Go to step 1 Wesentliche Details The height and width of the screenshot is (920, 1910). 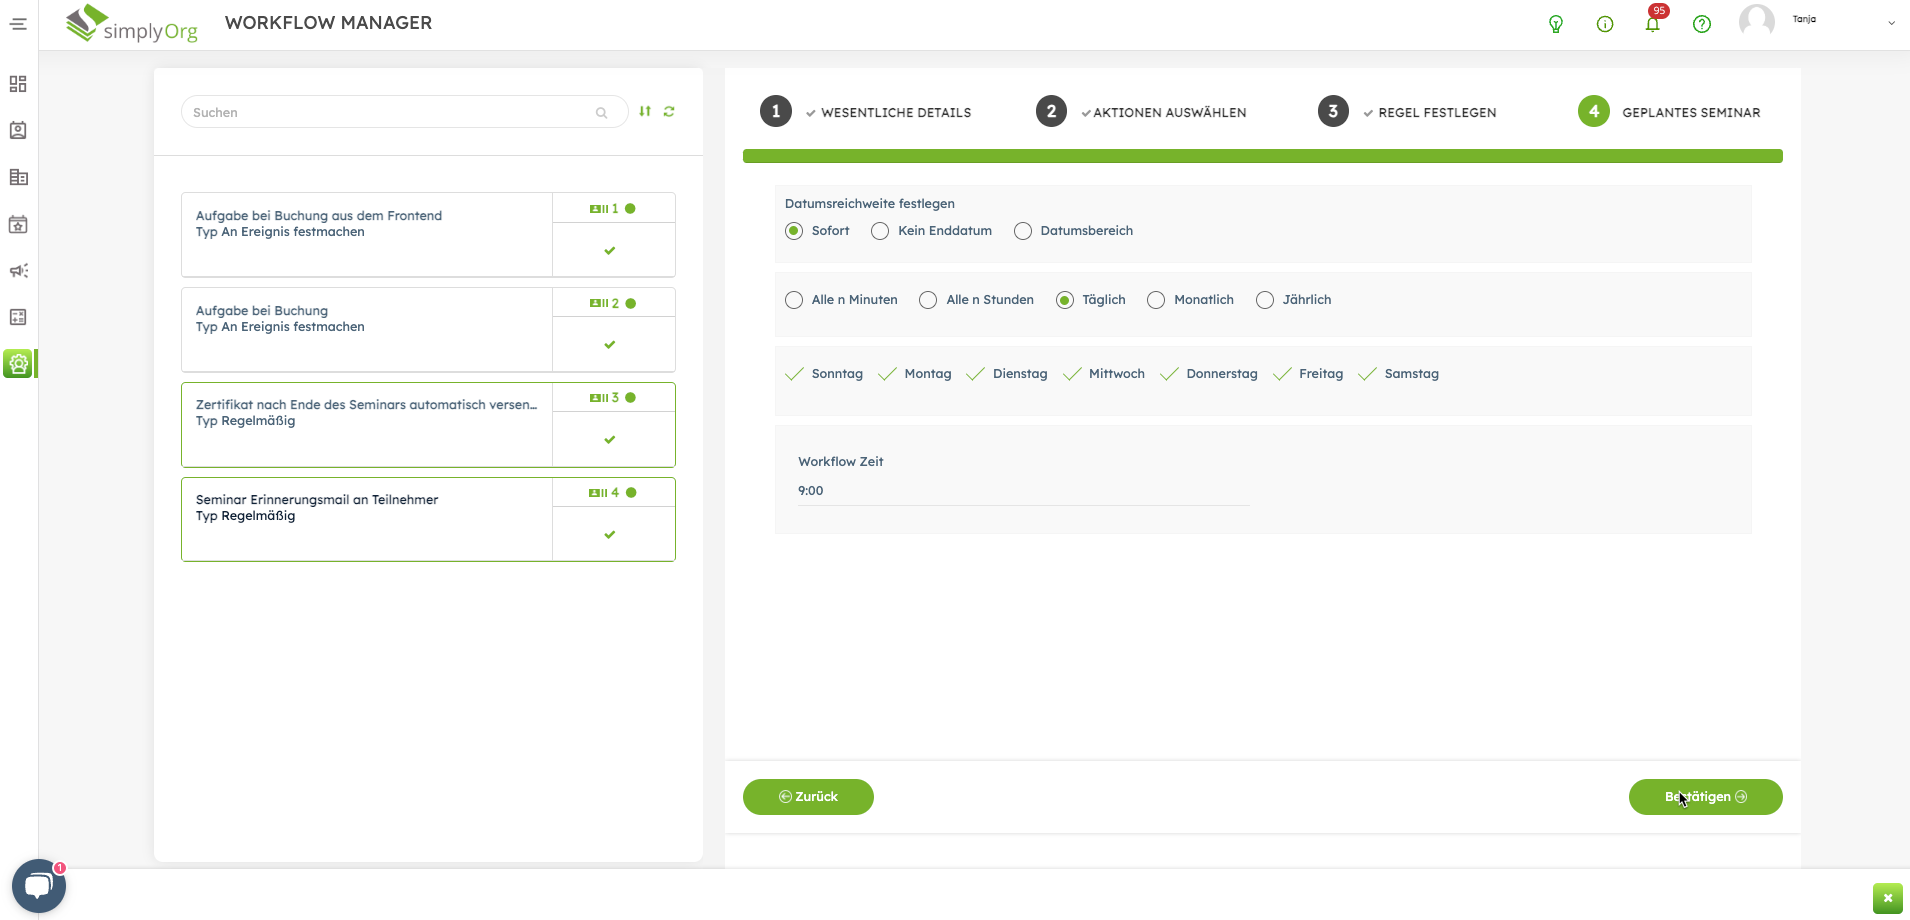click(x=776, y=112)
